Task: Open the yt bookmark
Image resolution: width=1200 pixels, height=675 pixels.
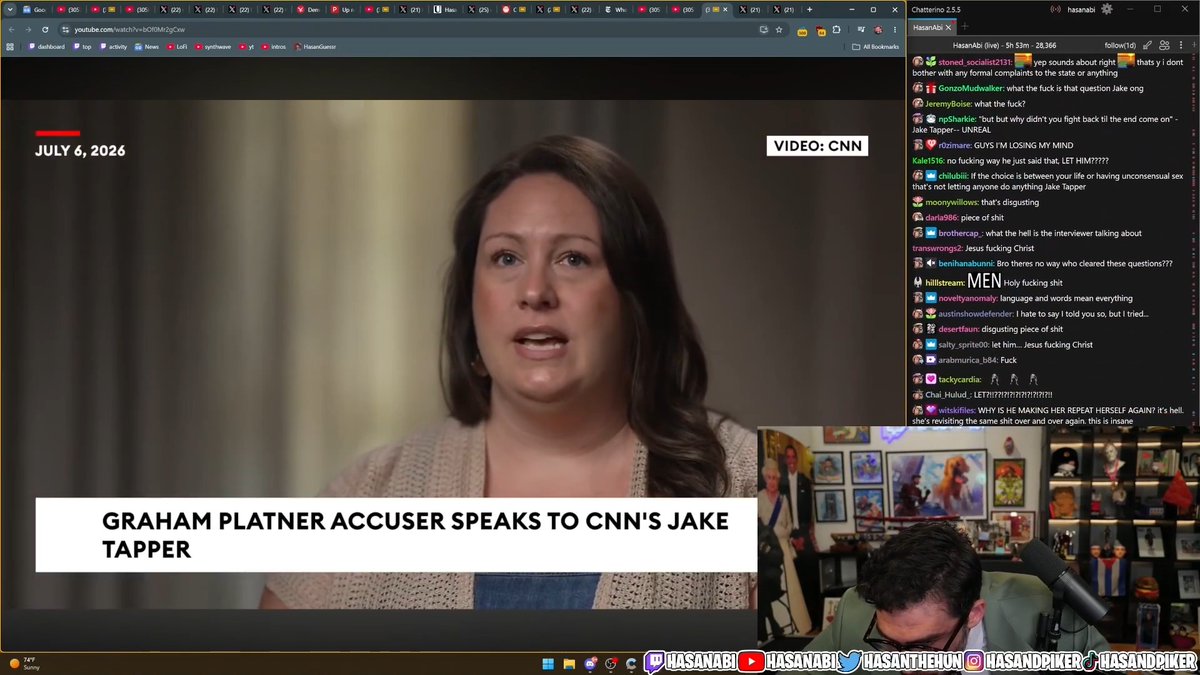Action: pyautogui.click(x=246, y=47)
